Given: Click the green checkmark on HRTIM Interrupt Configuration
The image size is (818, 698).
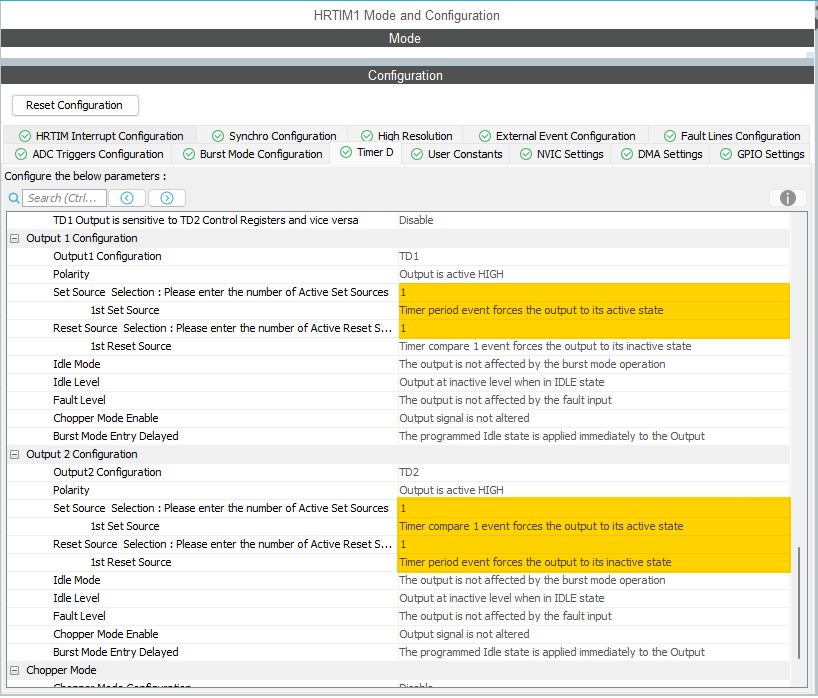Looking at the screenshot, I should (22, 135).
